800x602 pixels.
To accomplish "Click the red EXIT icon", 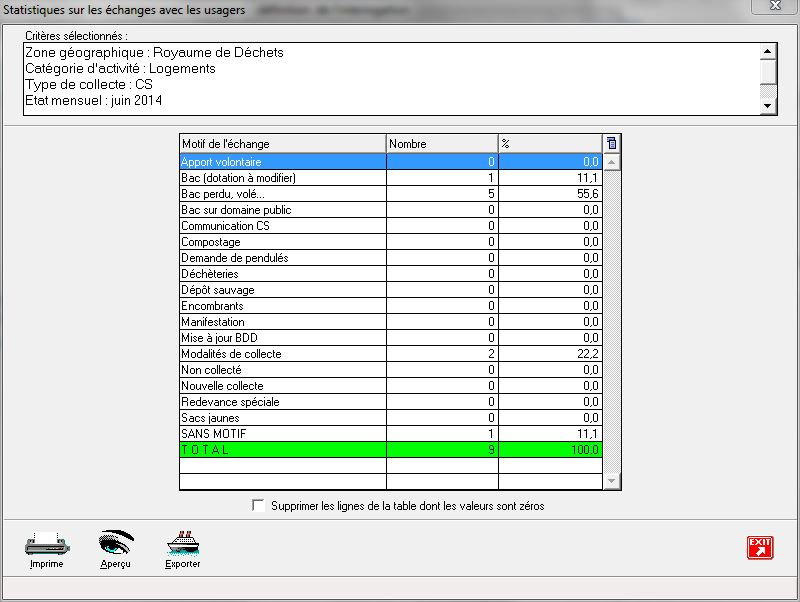I will coord(759,547).
